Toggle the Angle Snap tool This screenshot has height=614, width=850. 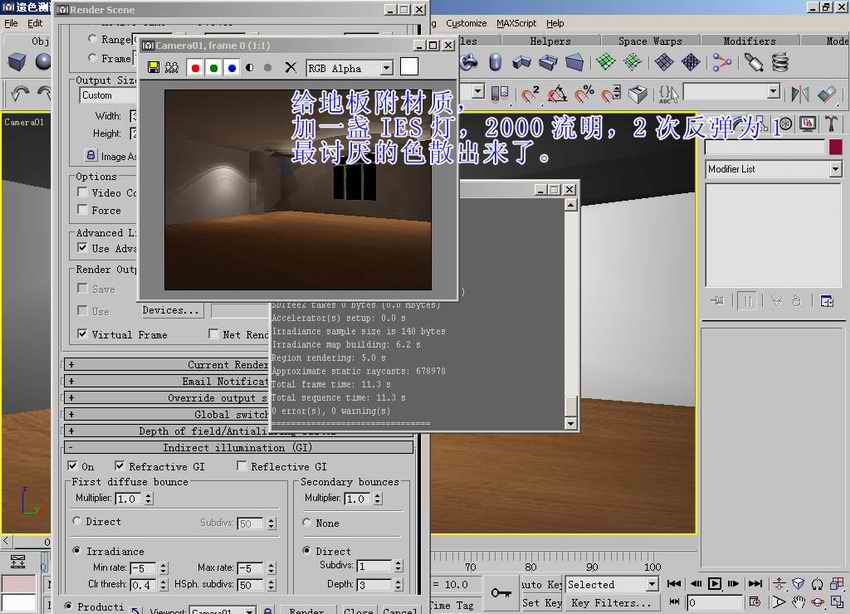click(x=558, y=93)
